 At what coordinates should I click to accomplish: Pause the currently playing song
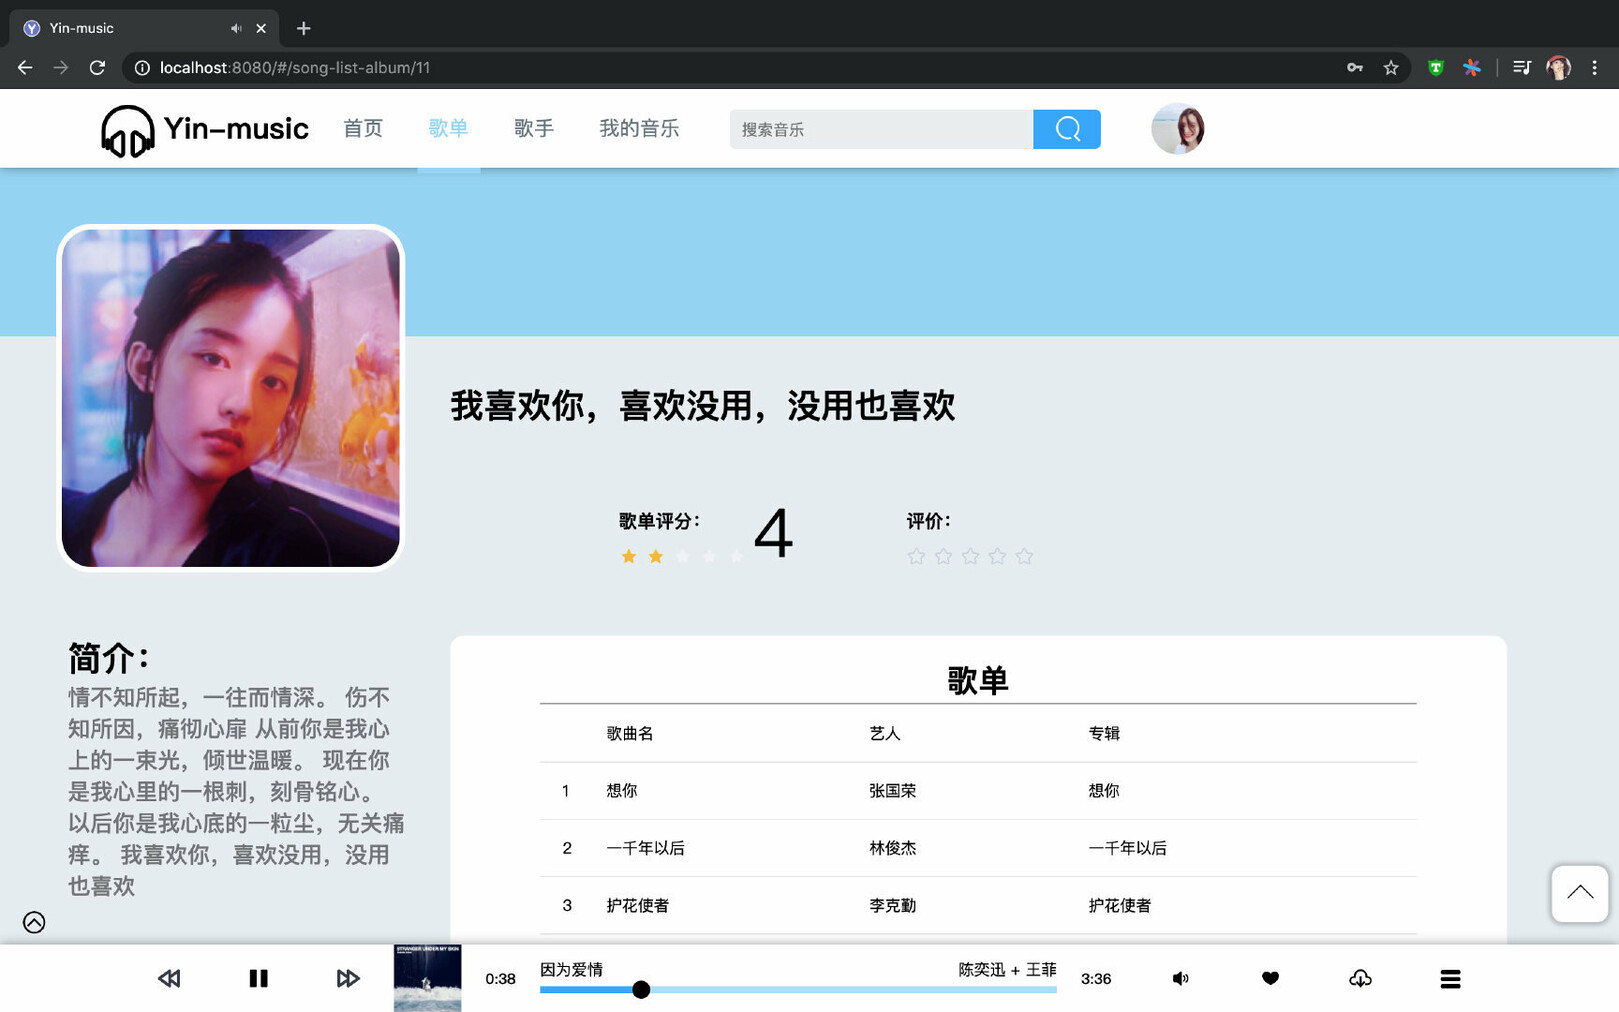[x=258, y=978]
